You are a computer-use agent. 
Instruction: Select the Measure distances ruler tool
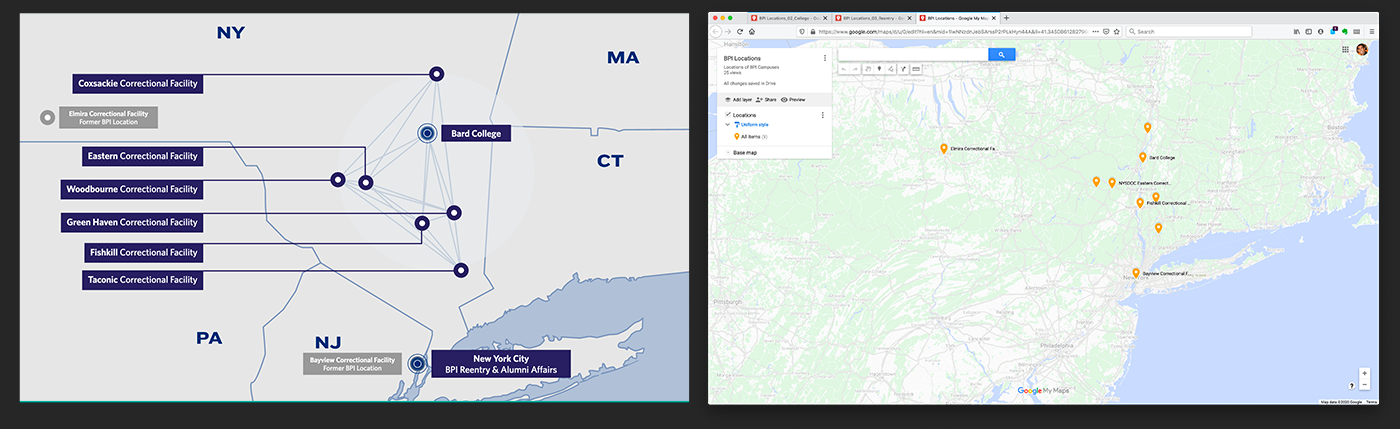(x=915, y=69)
